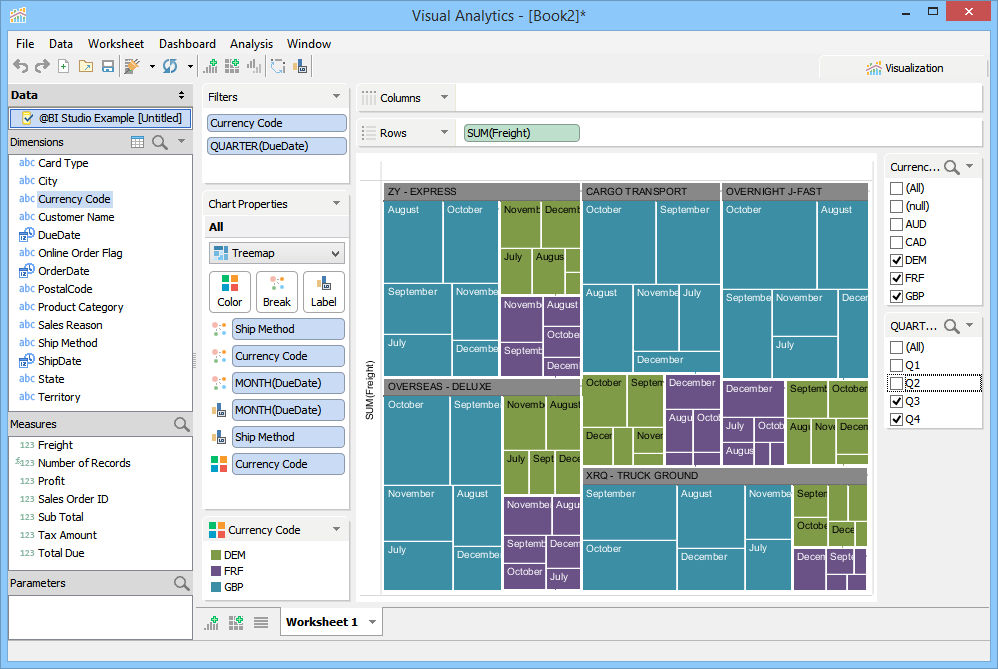Click the GBP teal legend swatch

[x=216, y=587]
